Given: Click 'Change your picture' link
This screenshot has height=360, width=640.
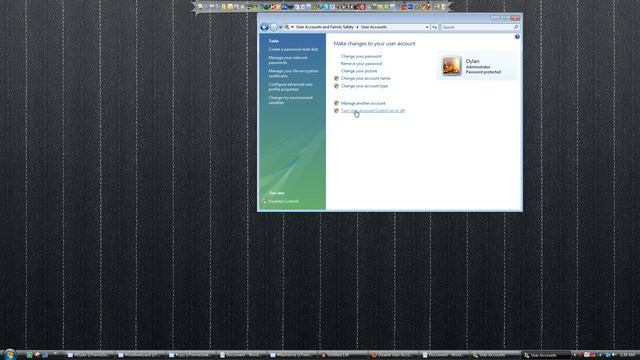Looking at the screenshot, I should (359, 71).
